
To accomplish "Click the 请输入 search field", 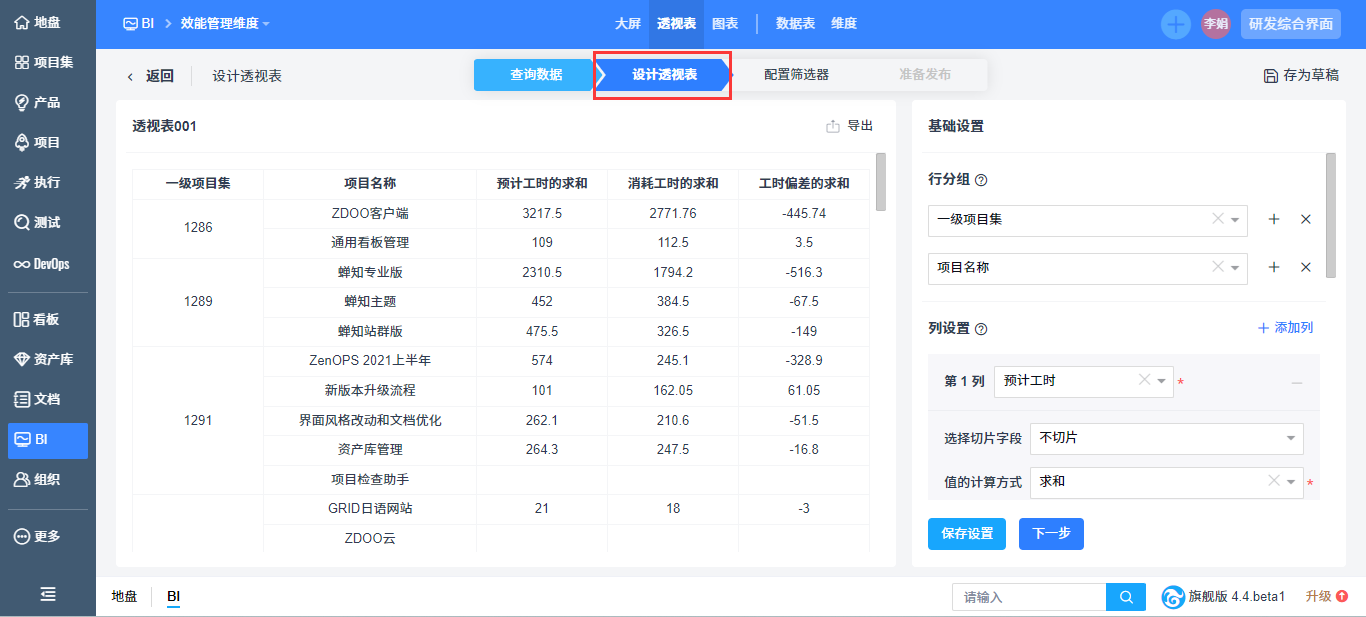I will 1028,597.
